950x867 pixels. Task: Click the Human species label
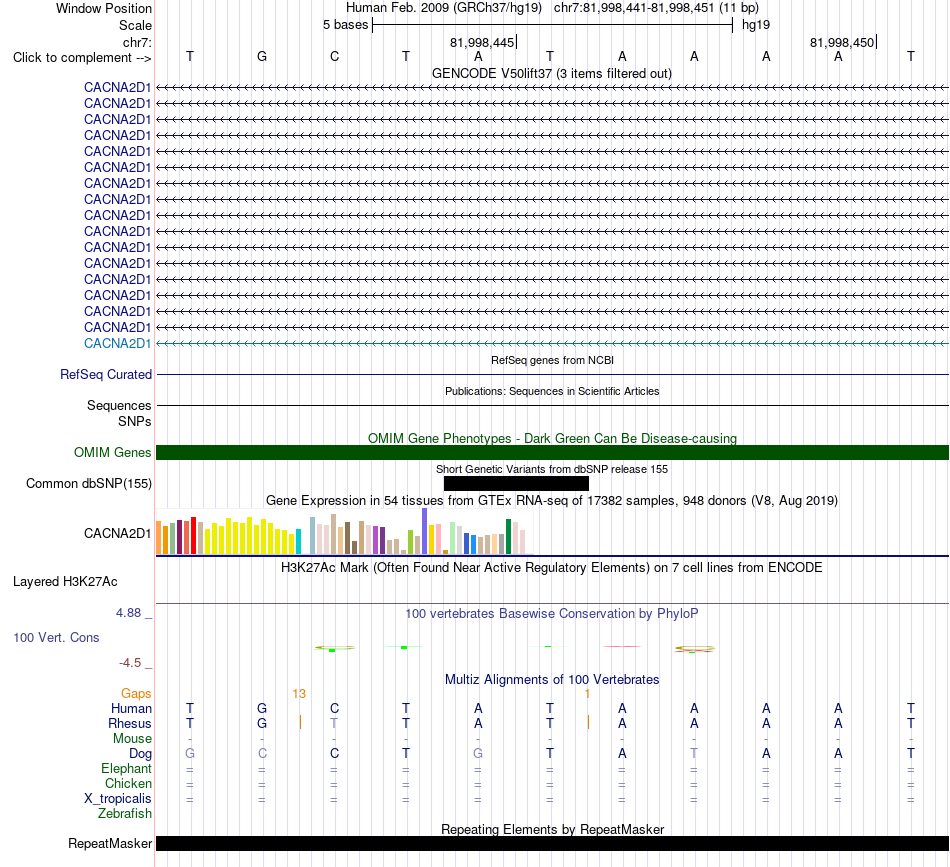click(x=131, y=709)
